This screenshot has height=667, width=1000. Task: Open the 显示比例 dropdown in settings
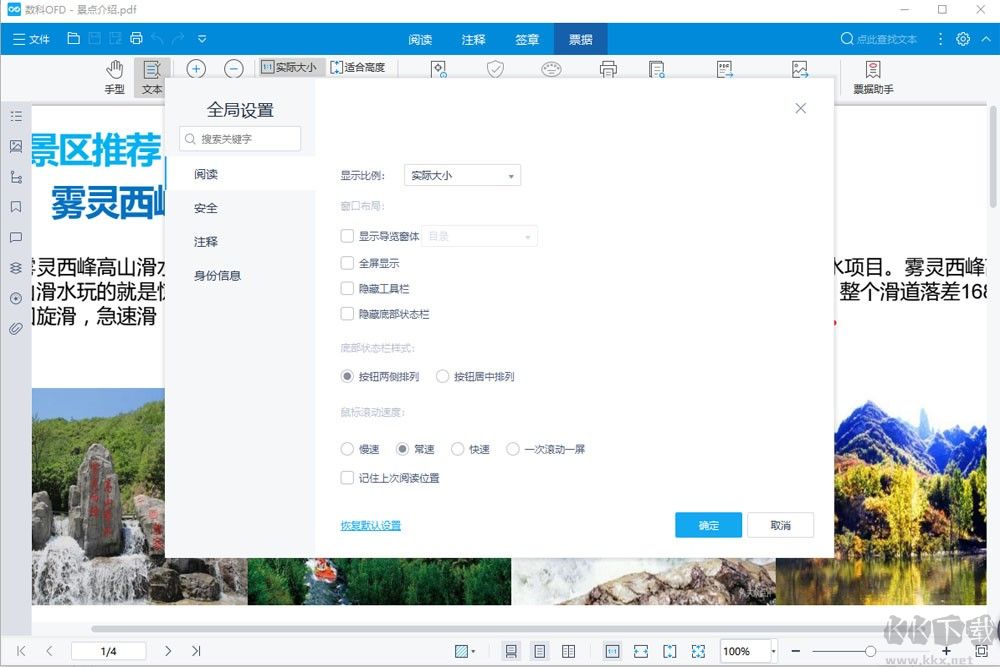pyautogui.click(x=461, y=174)
